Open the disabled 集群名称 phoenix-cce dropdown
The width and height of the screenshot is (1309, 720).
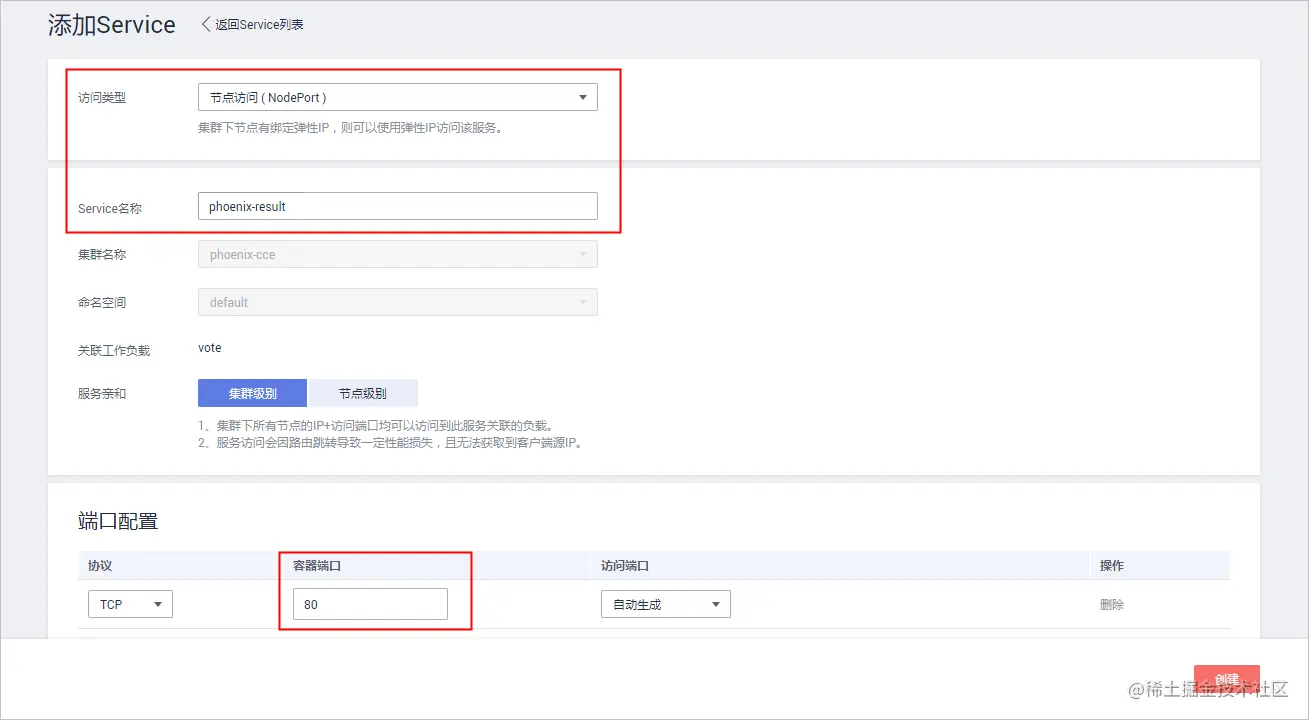398,254
